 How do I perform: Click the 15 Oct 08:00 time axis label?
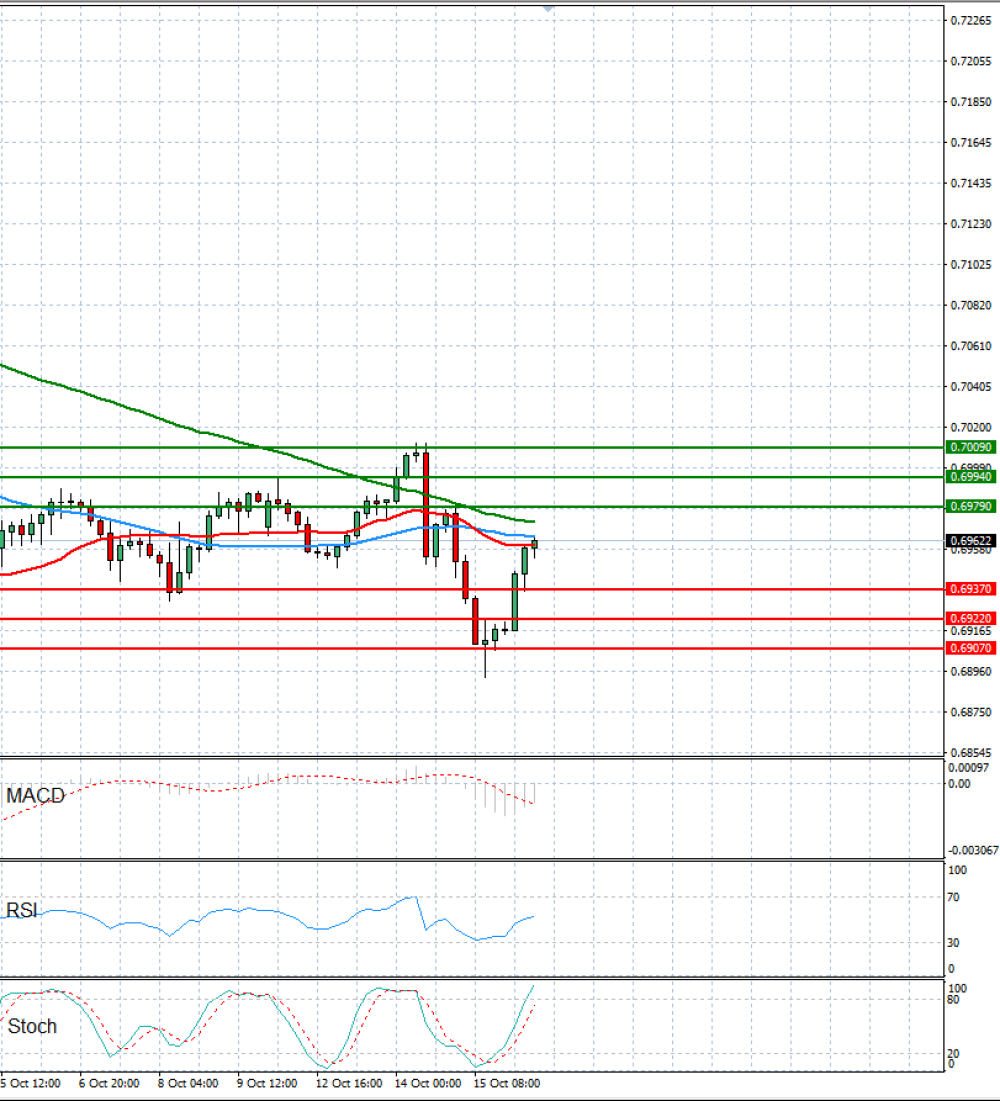507,1083
